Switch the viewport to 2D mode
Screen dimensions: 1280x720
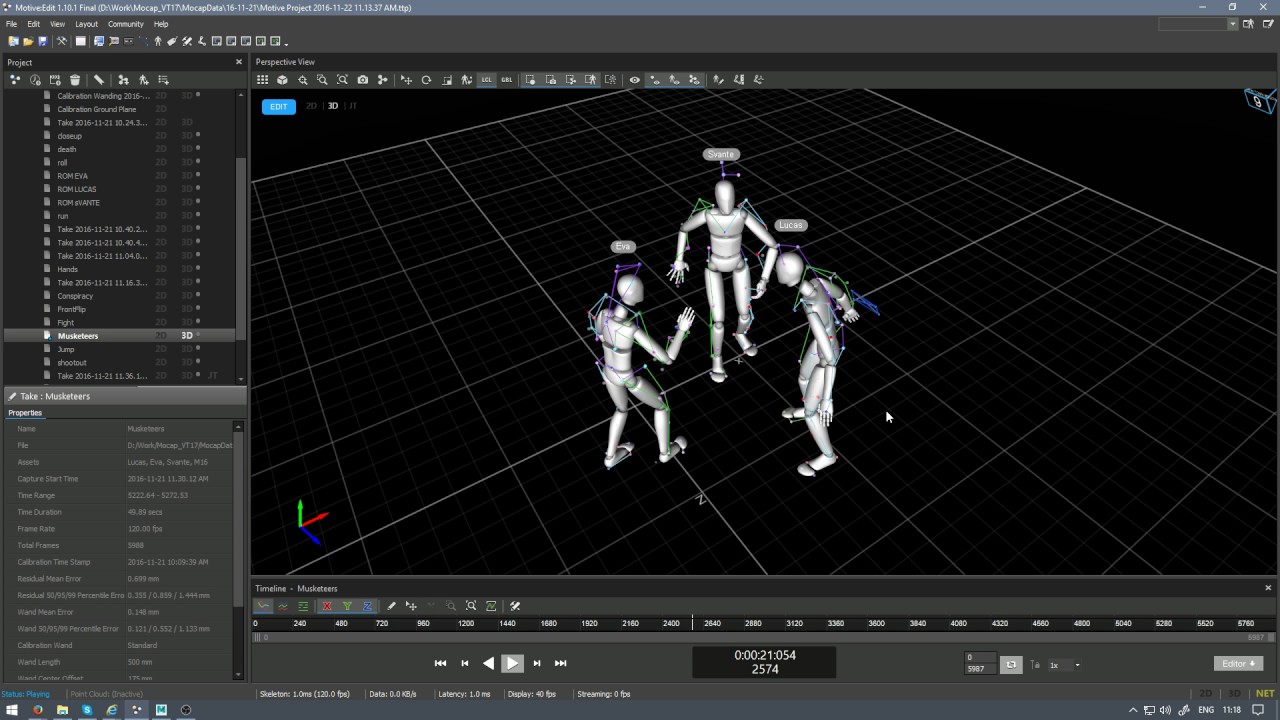click(x=311, y=106)
